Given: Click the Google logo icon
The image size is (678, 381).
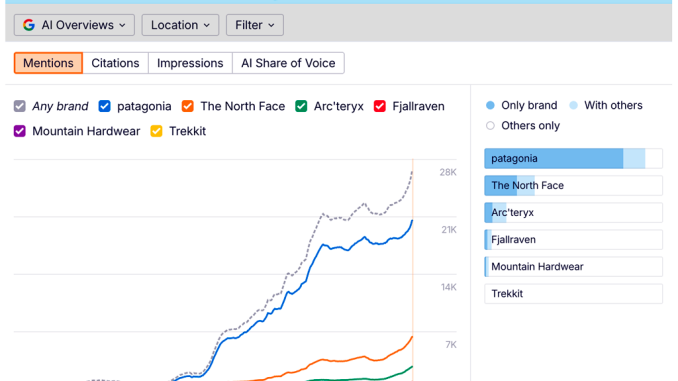Looking at the screenshot, I should (x=29, y=25).
